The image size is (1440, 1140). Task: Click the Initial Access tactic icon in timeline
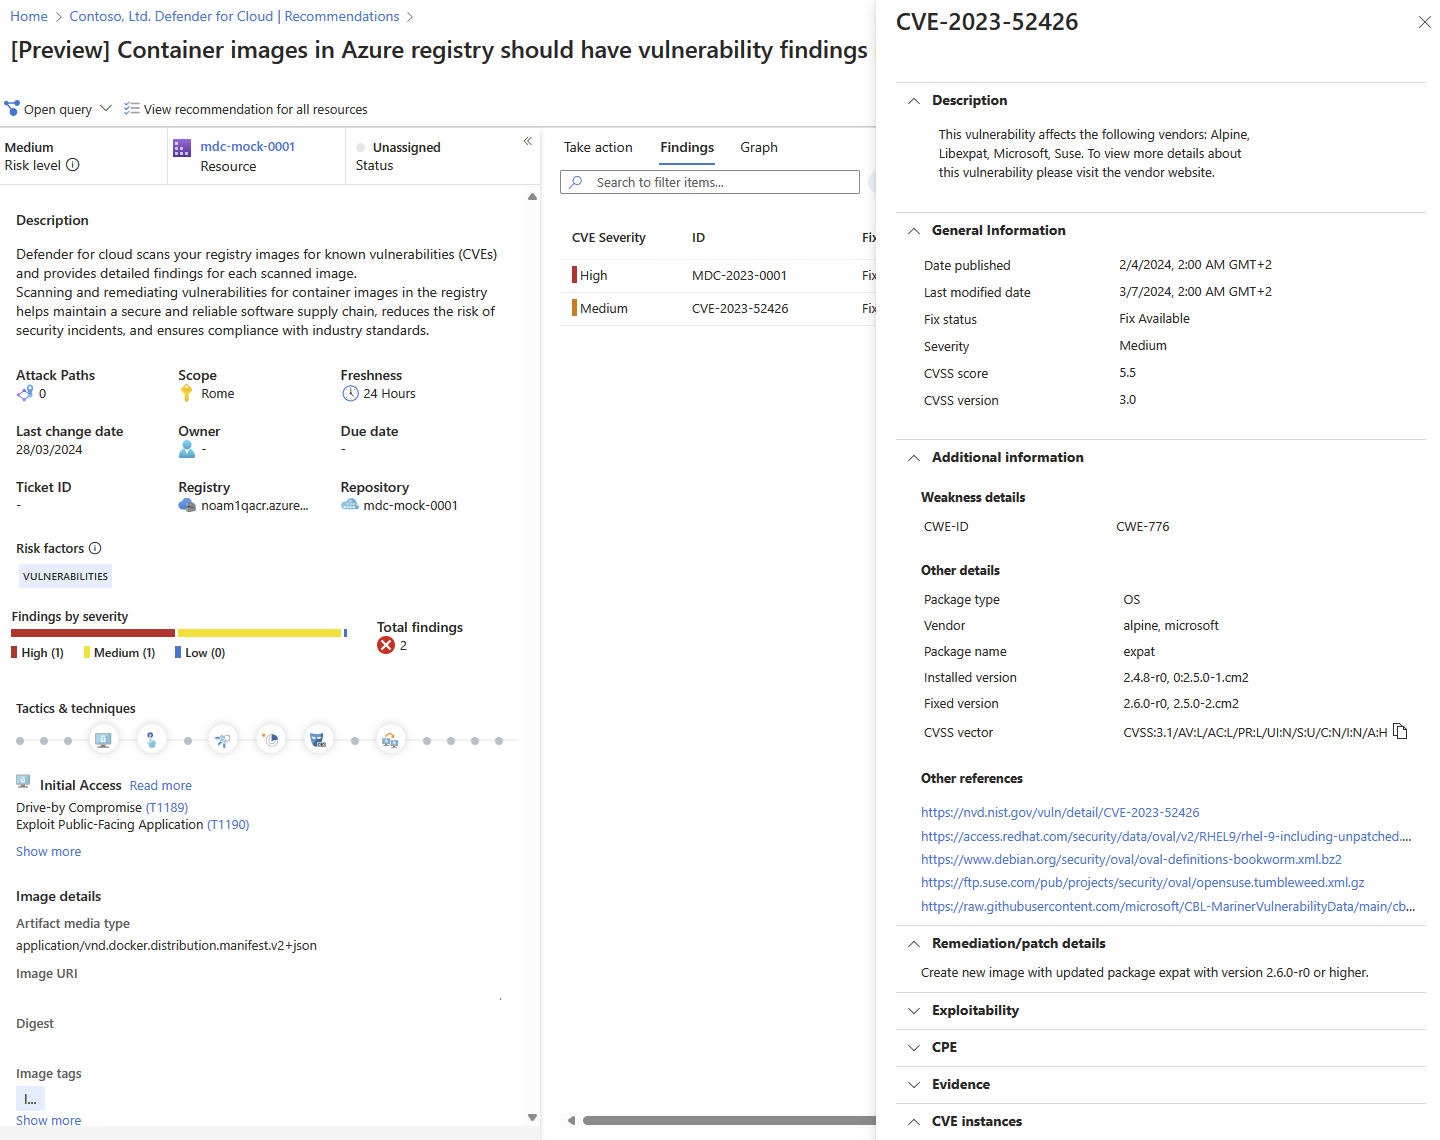pos(103,740)
